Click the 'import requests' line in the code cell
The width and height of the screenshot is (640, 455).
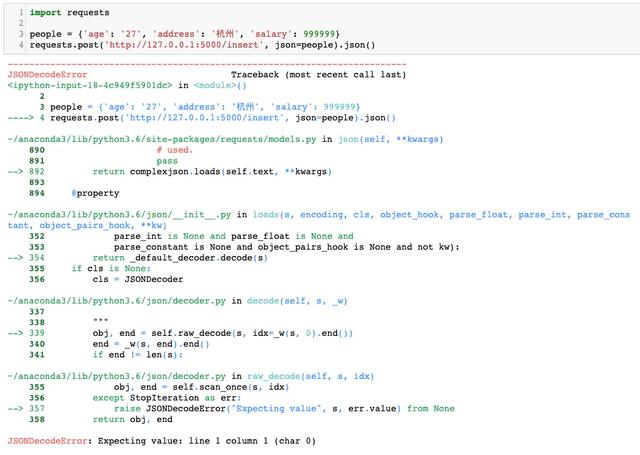point(67,13)
